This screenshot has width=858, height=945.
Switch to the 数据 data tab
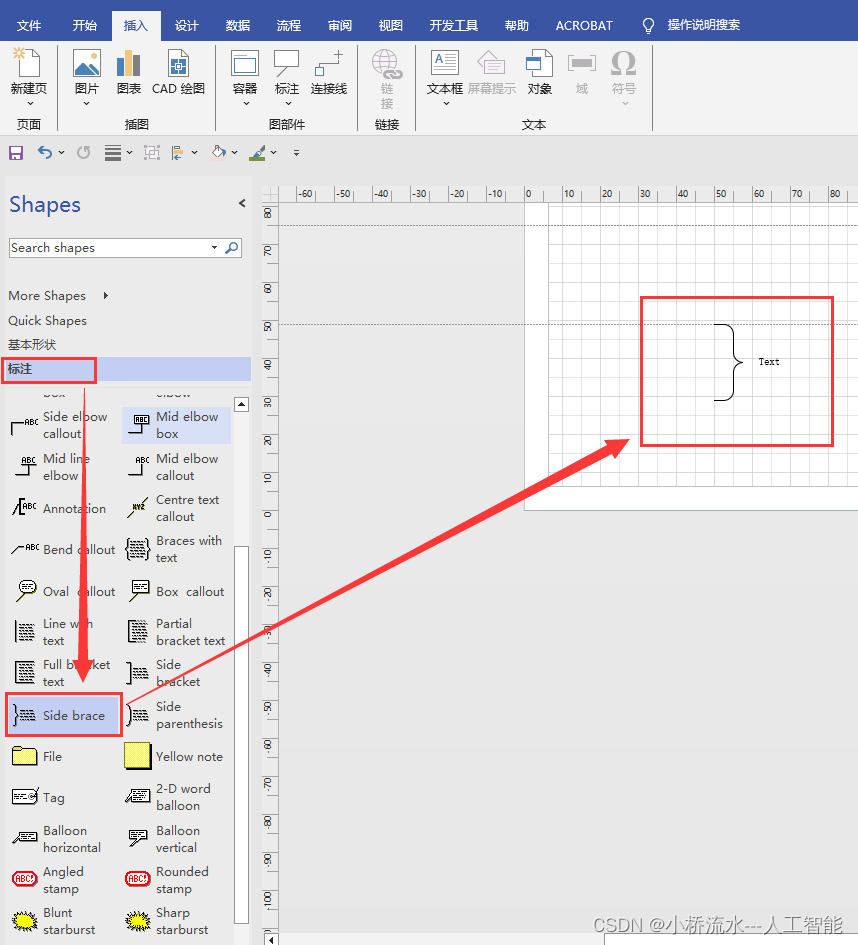237,25
